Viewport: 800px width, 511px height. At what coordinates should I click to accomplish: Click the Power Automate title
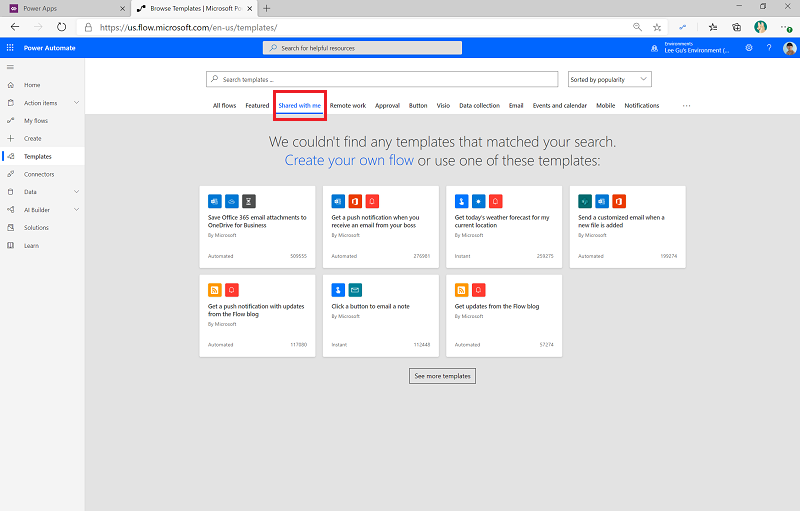point(49,48)
